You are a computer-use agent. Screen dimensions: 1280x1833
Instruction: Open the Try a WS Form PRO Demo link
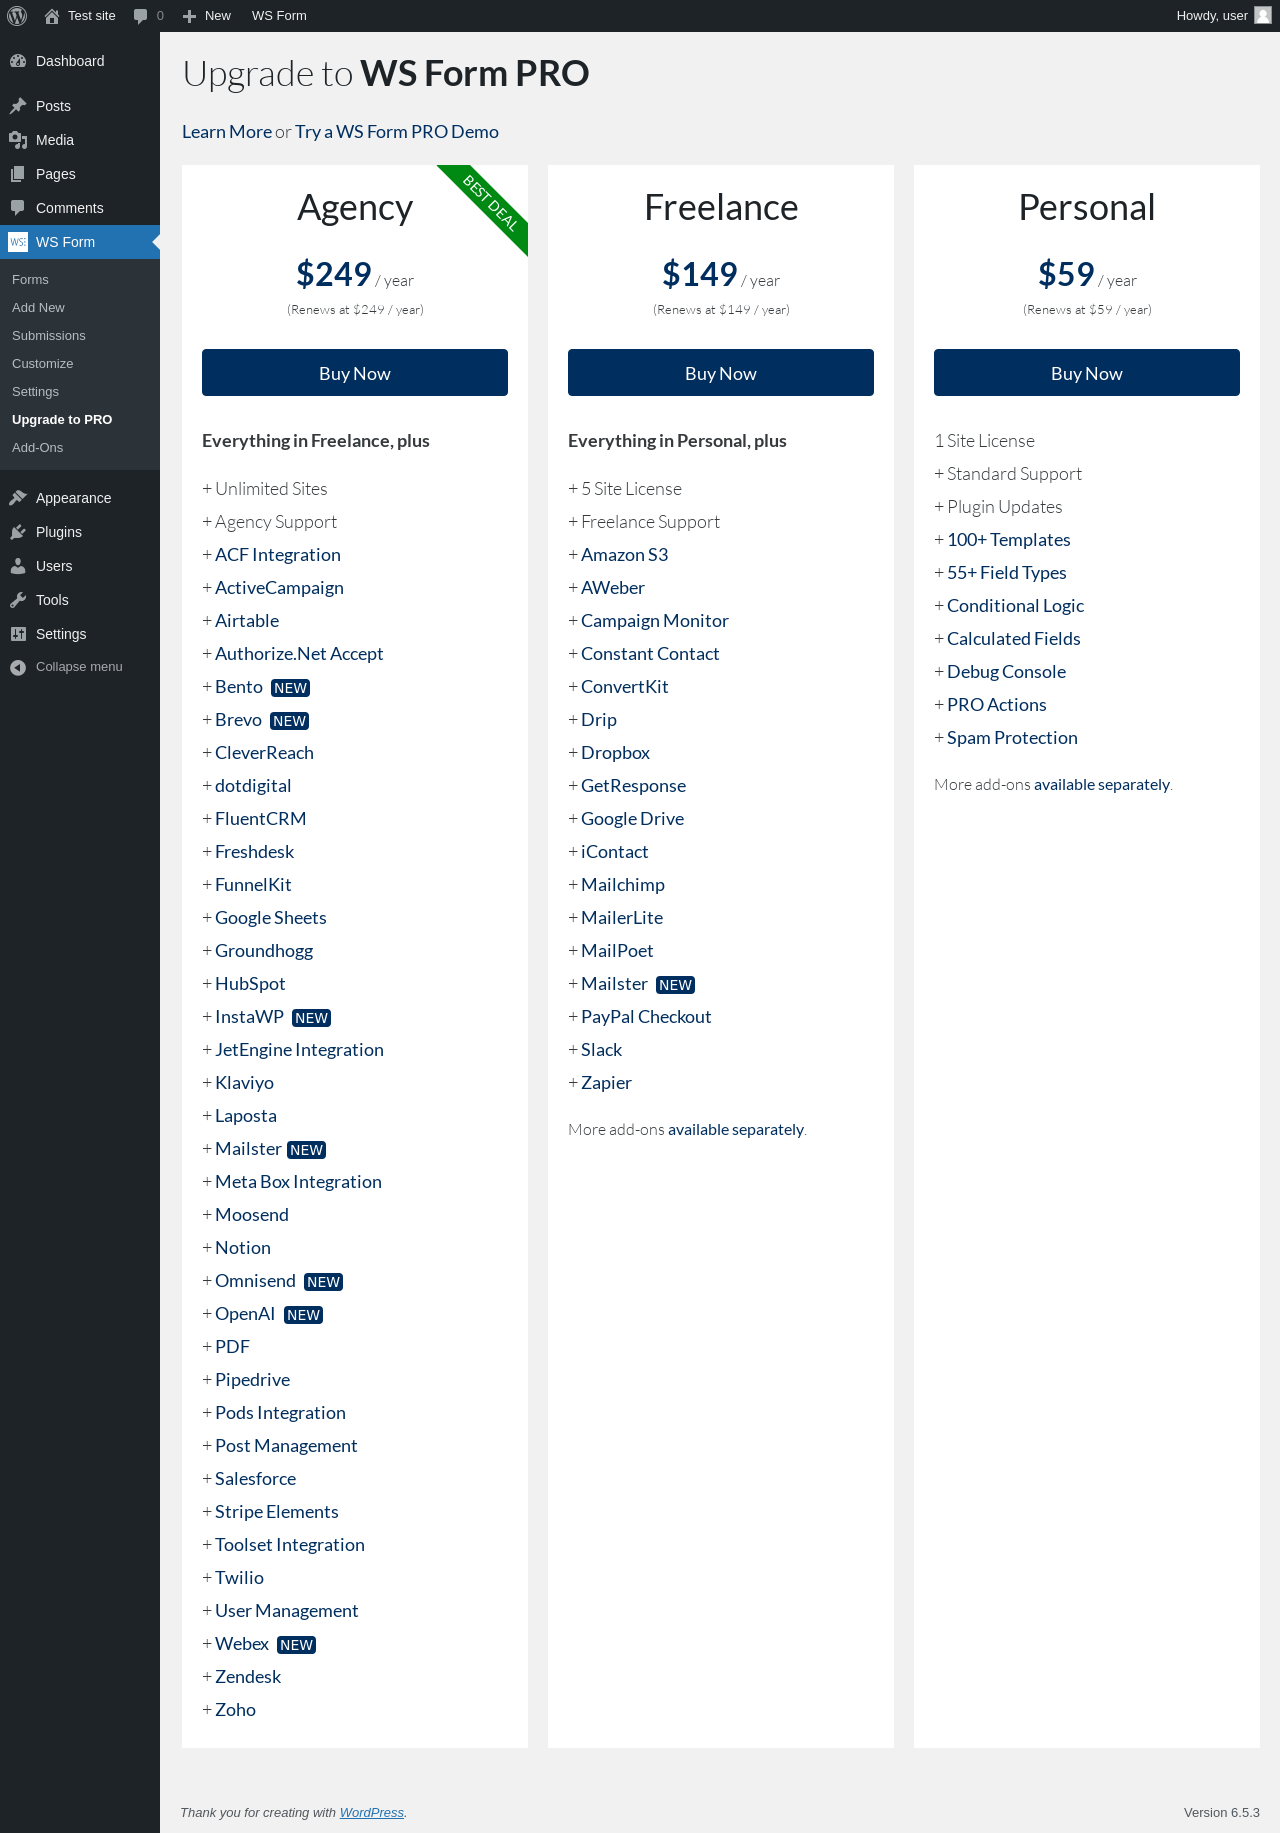tap(397, 132)
